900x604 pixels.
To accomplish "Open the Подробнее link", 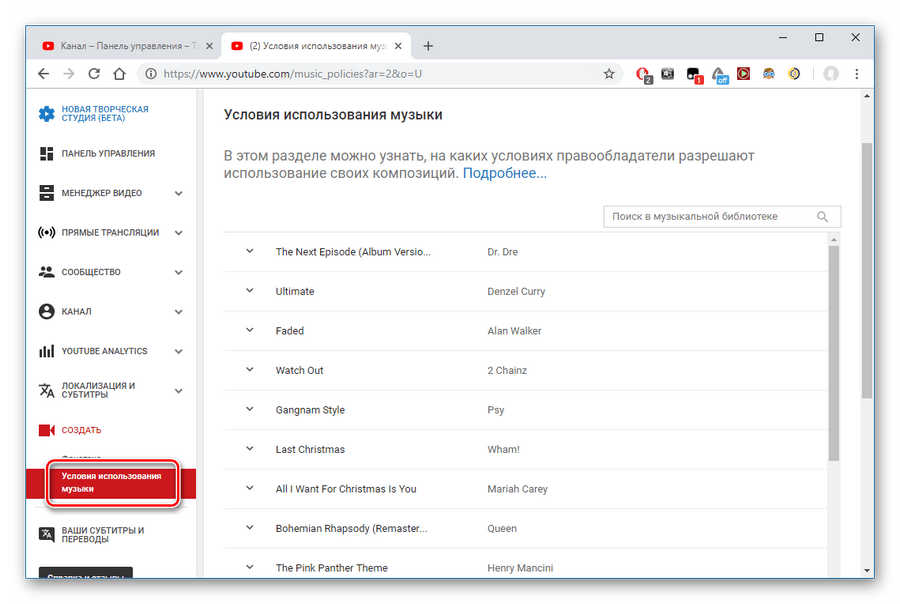I will click(x=504, y=173).
